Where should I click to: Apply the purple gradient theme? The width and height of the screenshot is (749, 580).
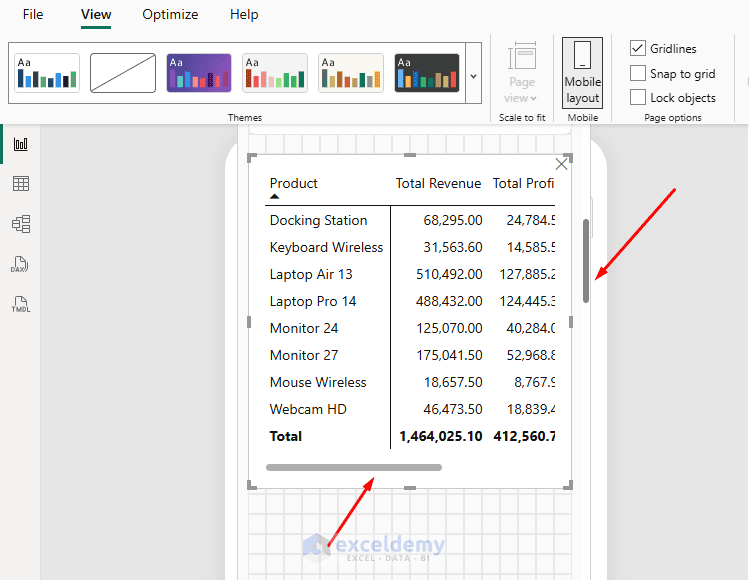pyautogui.click(x=199, y=73)
